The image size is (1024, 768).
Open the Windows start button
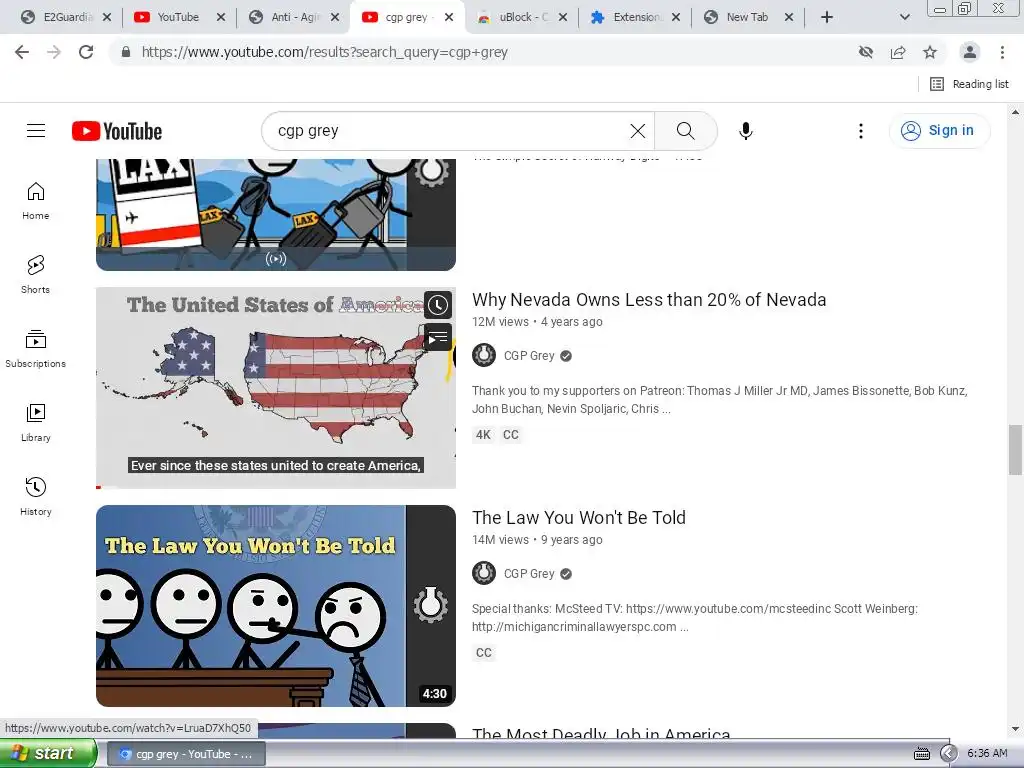(x=48, y=753)
